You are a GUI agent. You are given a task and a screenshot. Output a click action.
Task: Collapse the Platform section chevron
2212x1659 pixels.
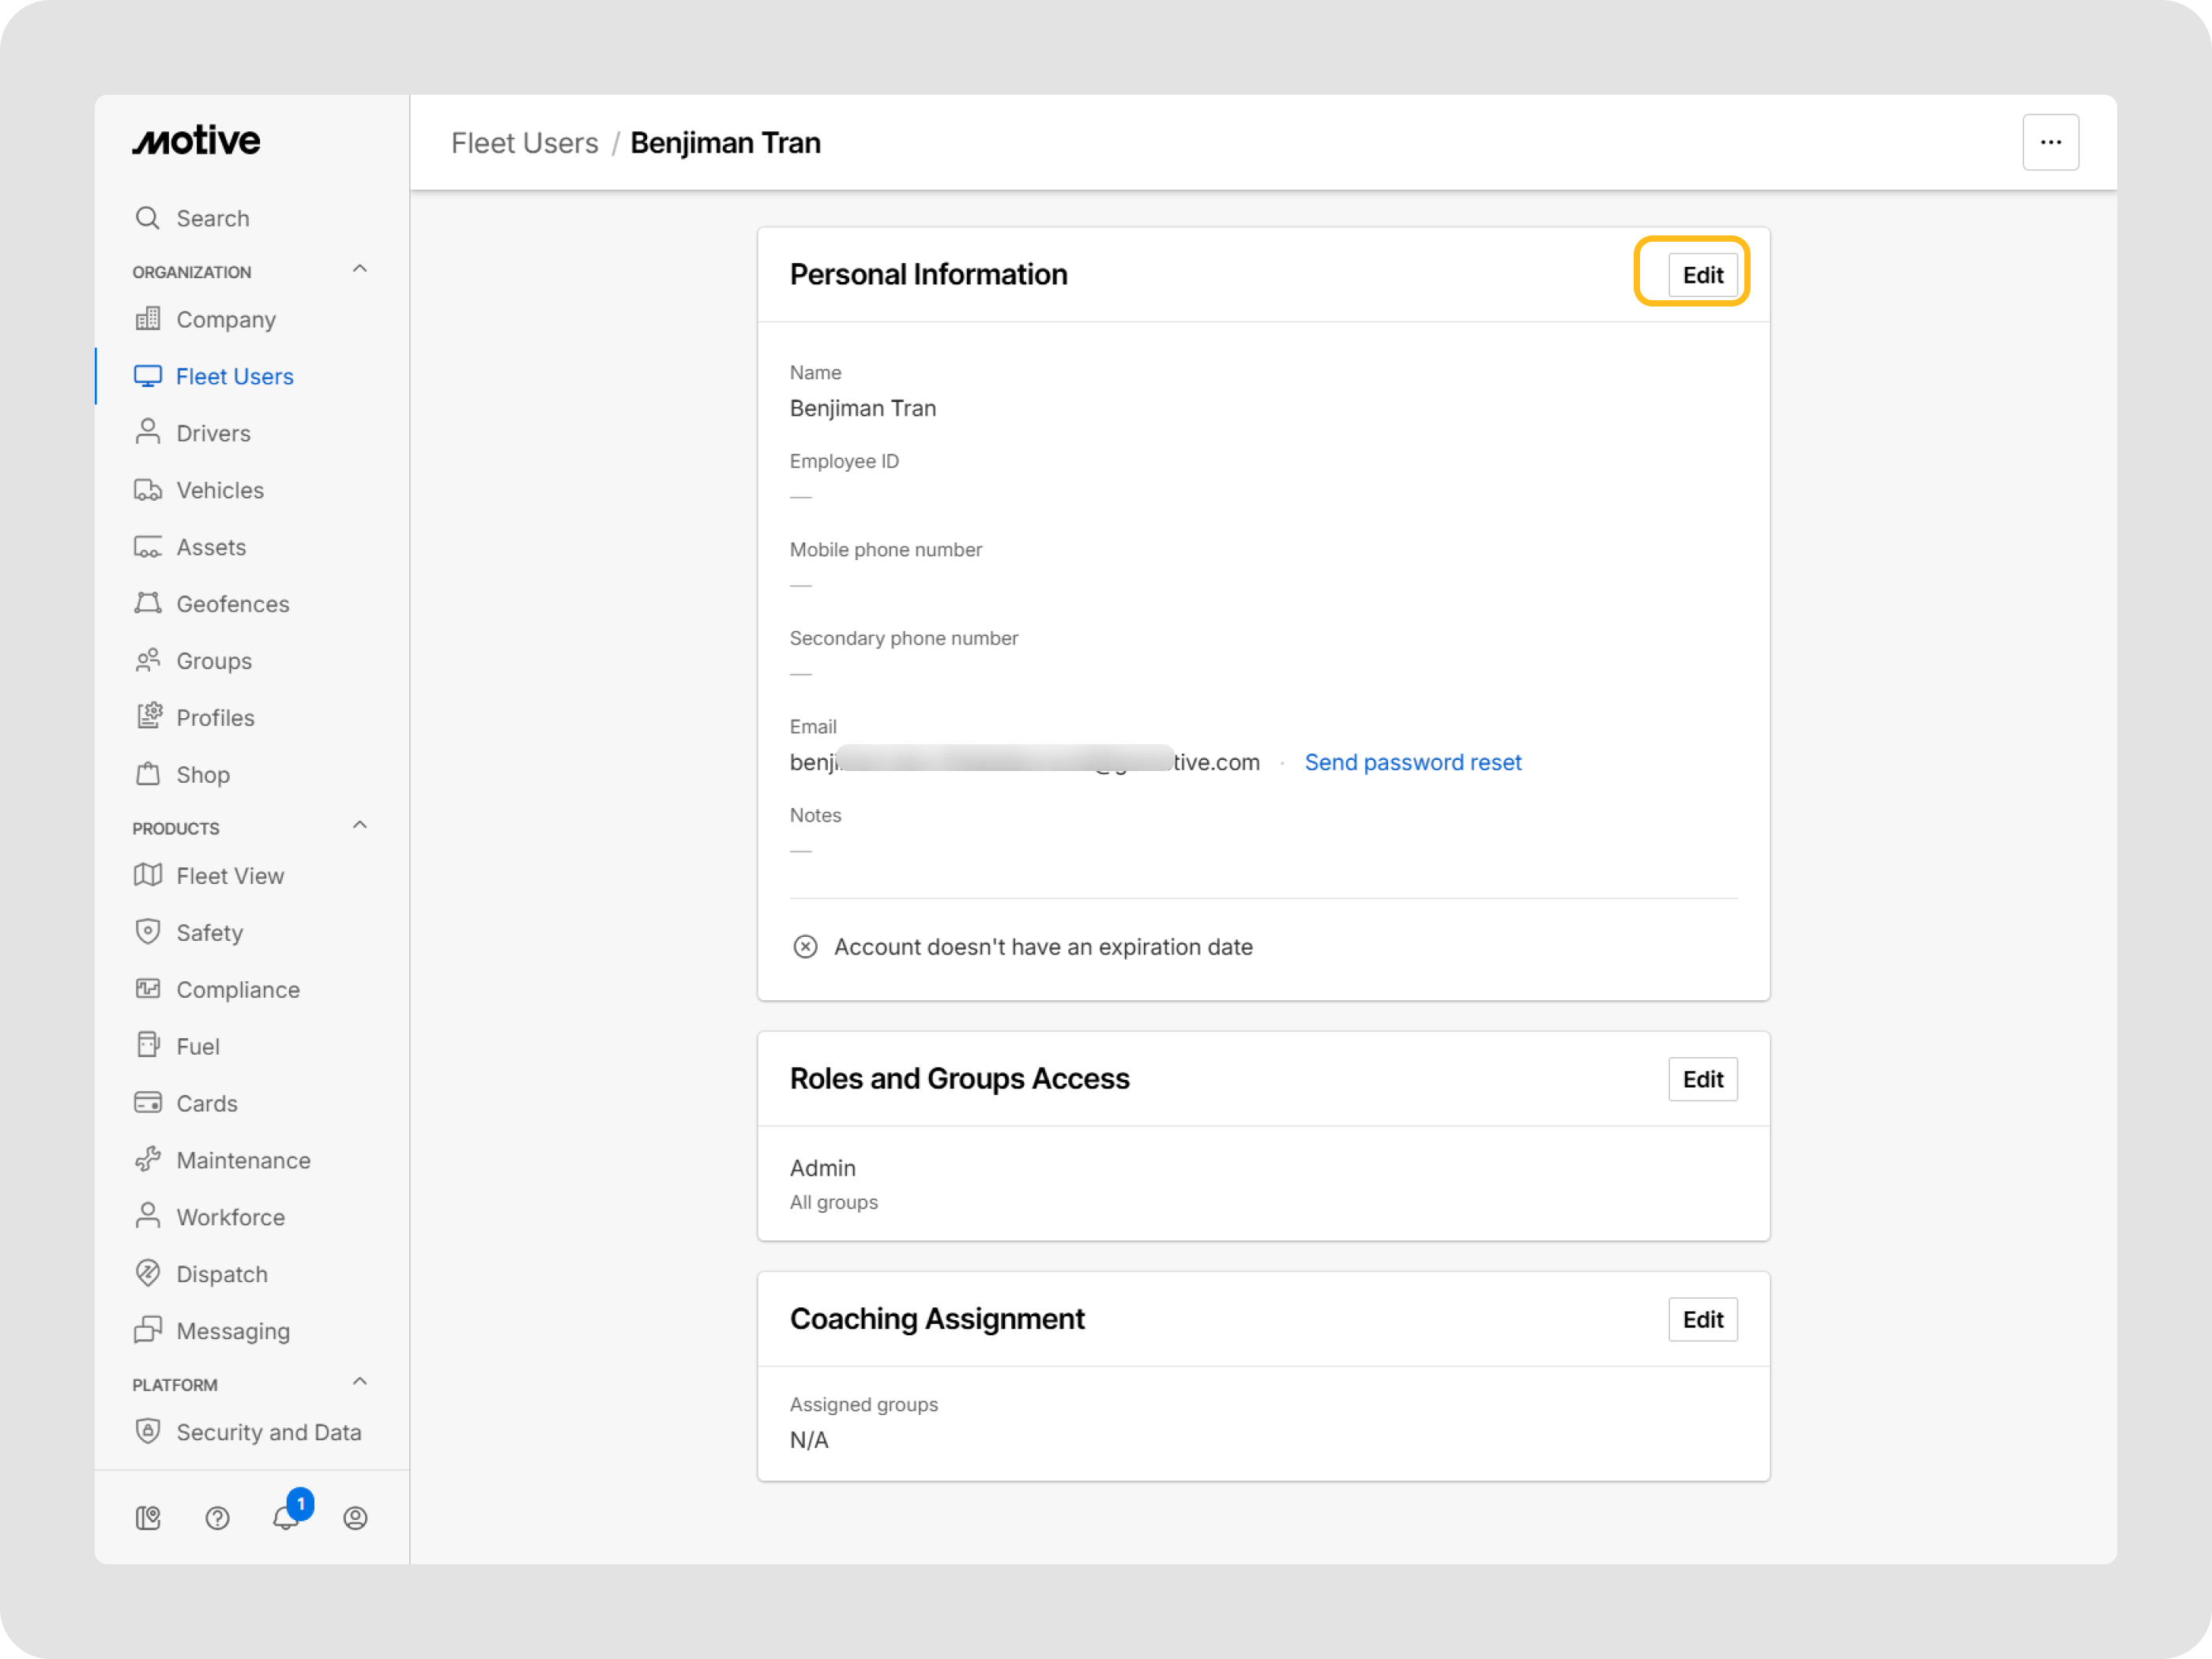pos(360,1381)
